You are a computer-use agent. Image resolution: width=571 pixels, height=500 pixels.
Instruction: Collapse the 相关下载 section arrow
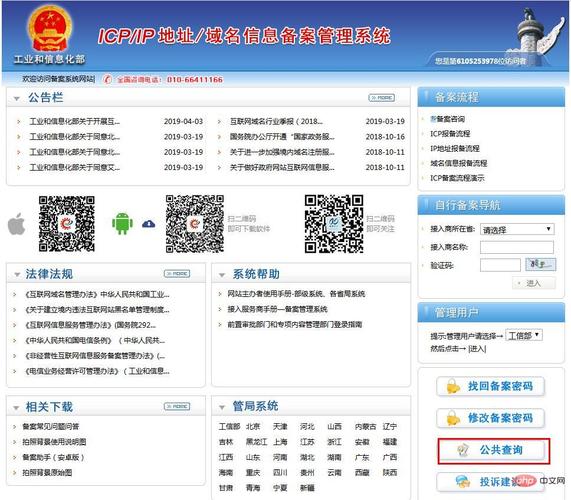pyautogui.click(x=16, y=408)
